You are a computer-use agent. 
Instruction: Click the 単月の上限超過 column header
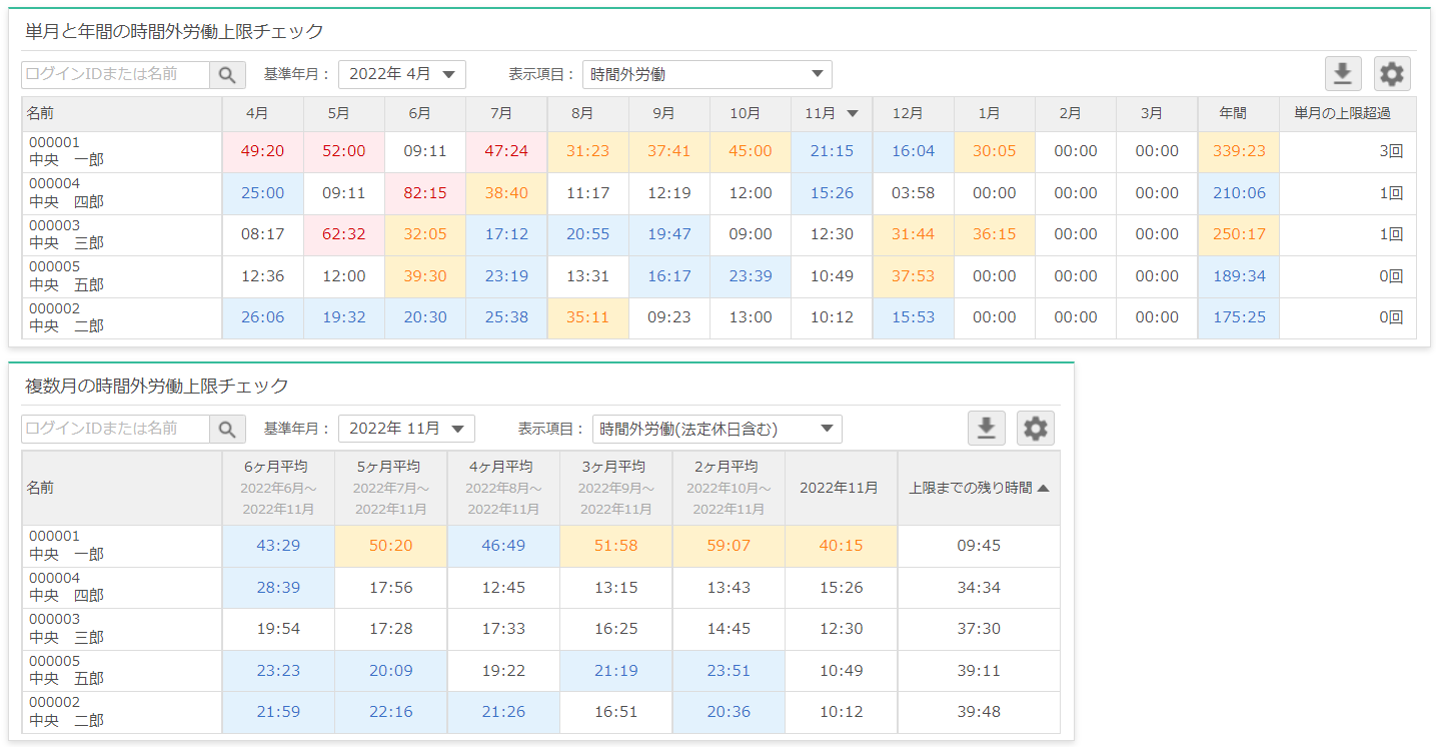[x=1347, y=114]
